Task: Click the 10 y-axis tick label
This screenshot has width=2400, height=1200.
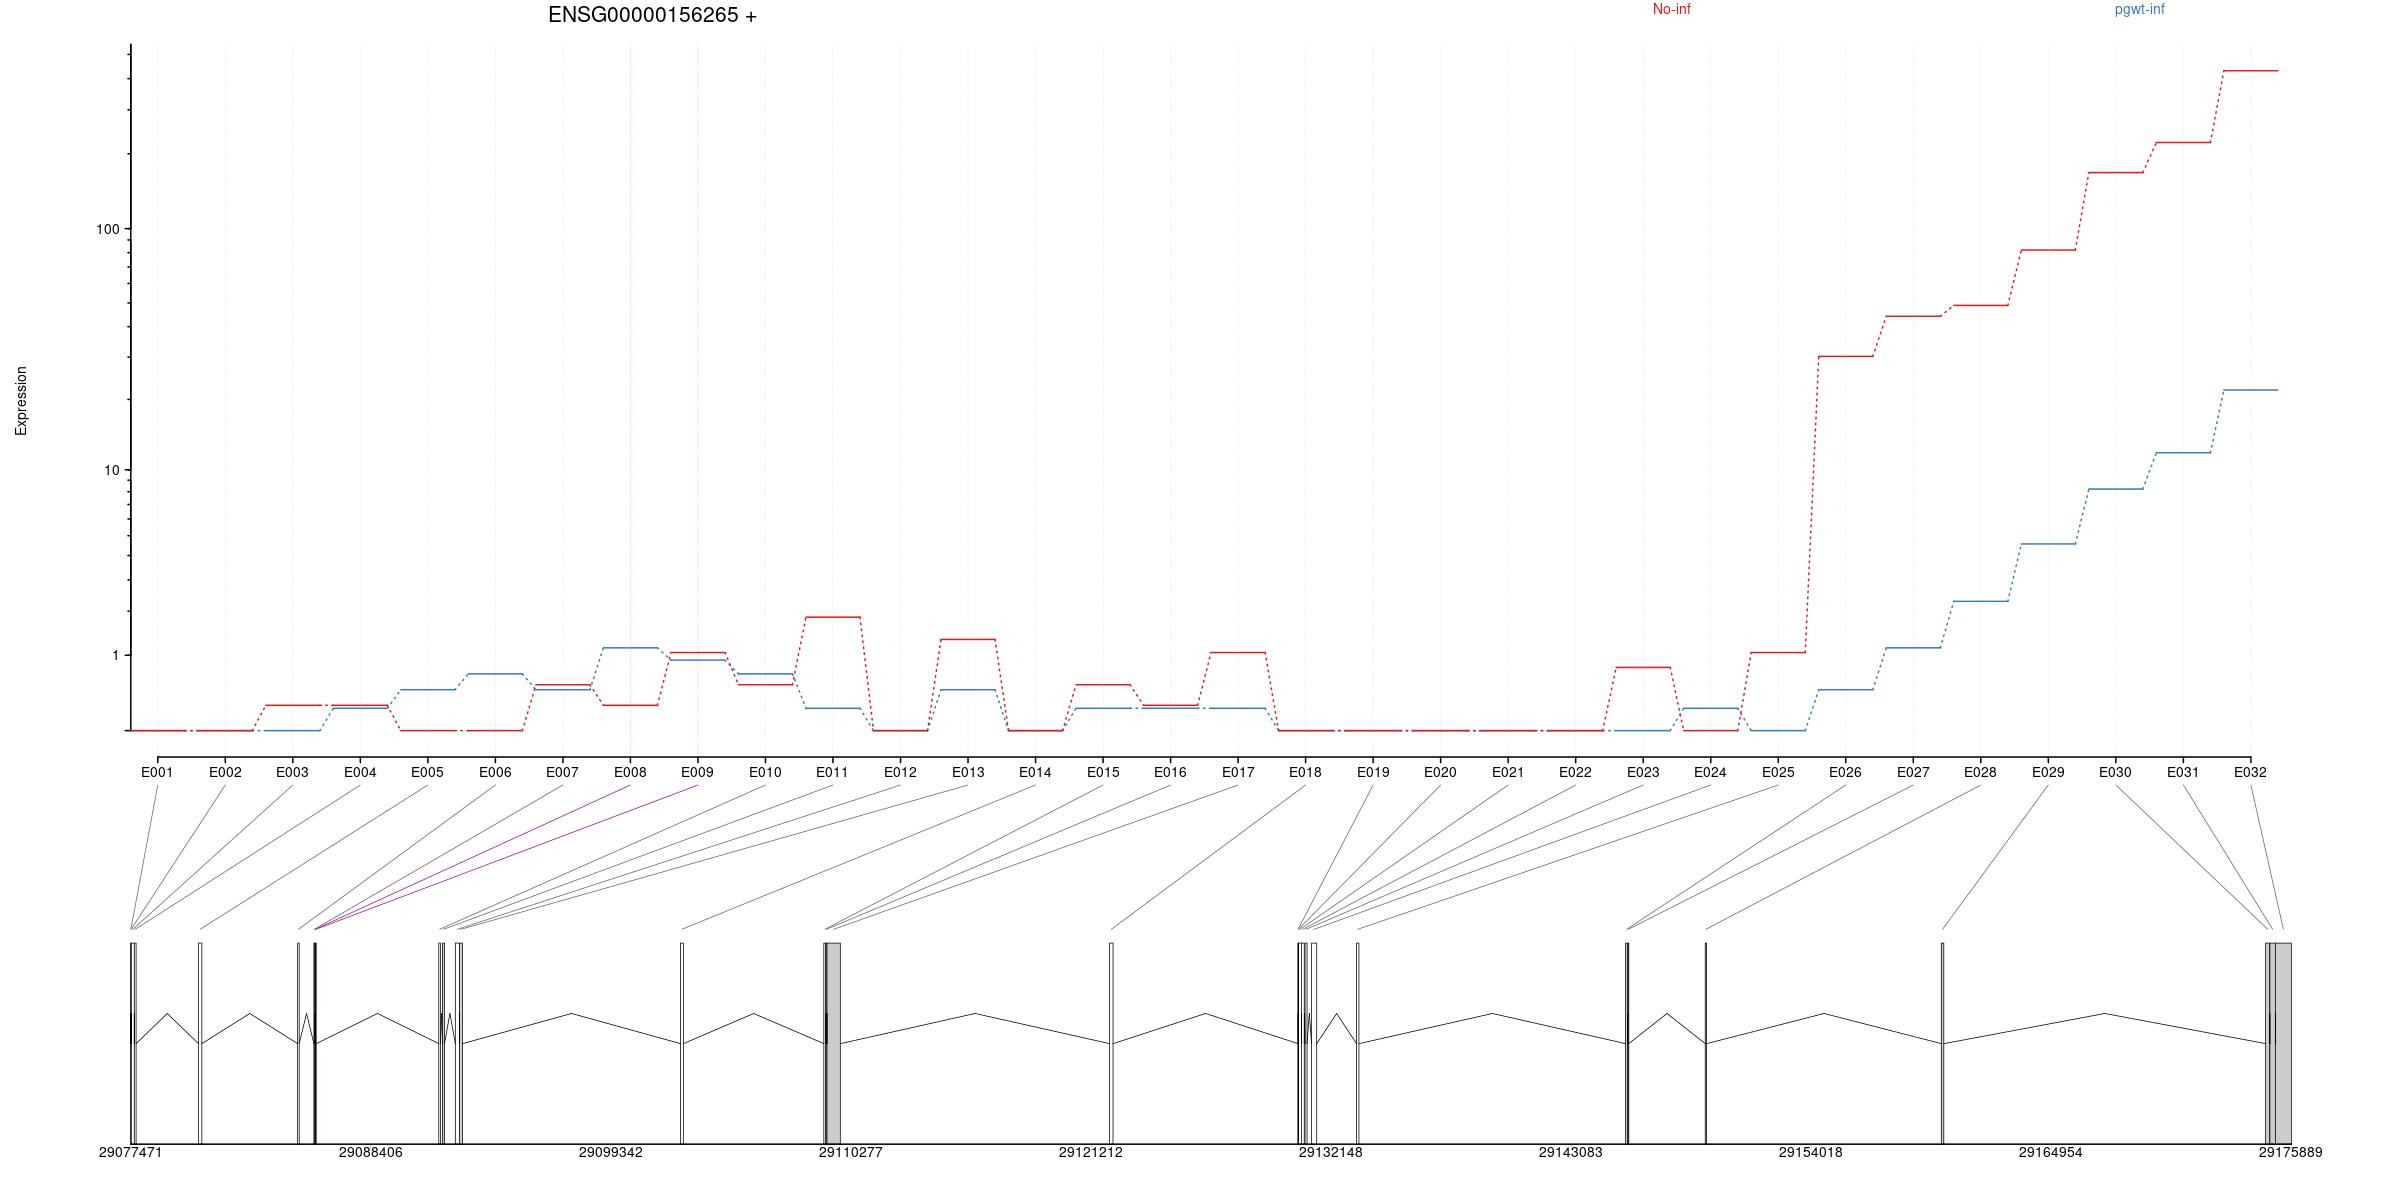Action: coord(111,470)
